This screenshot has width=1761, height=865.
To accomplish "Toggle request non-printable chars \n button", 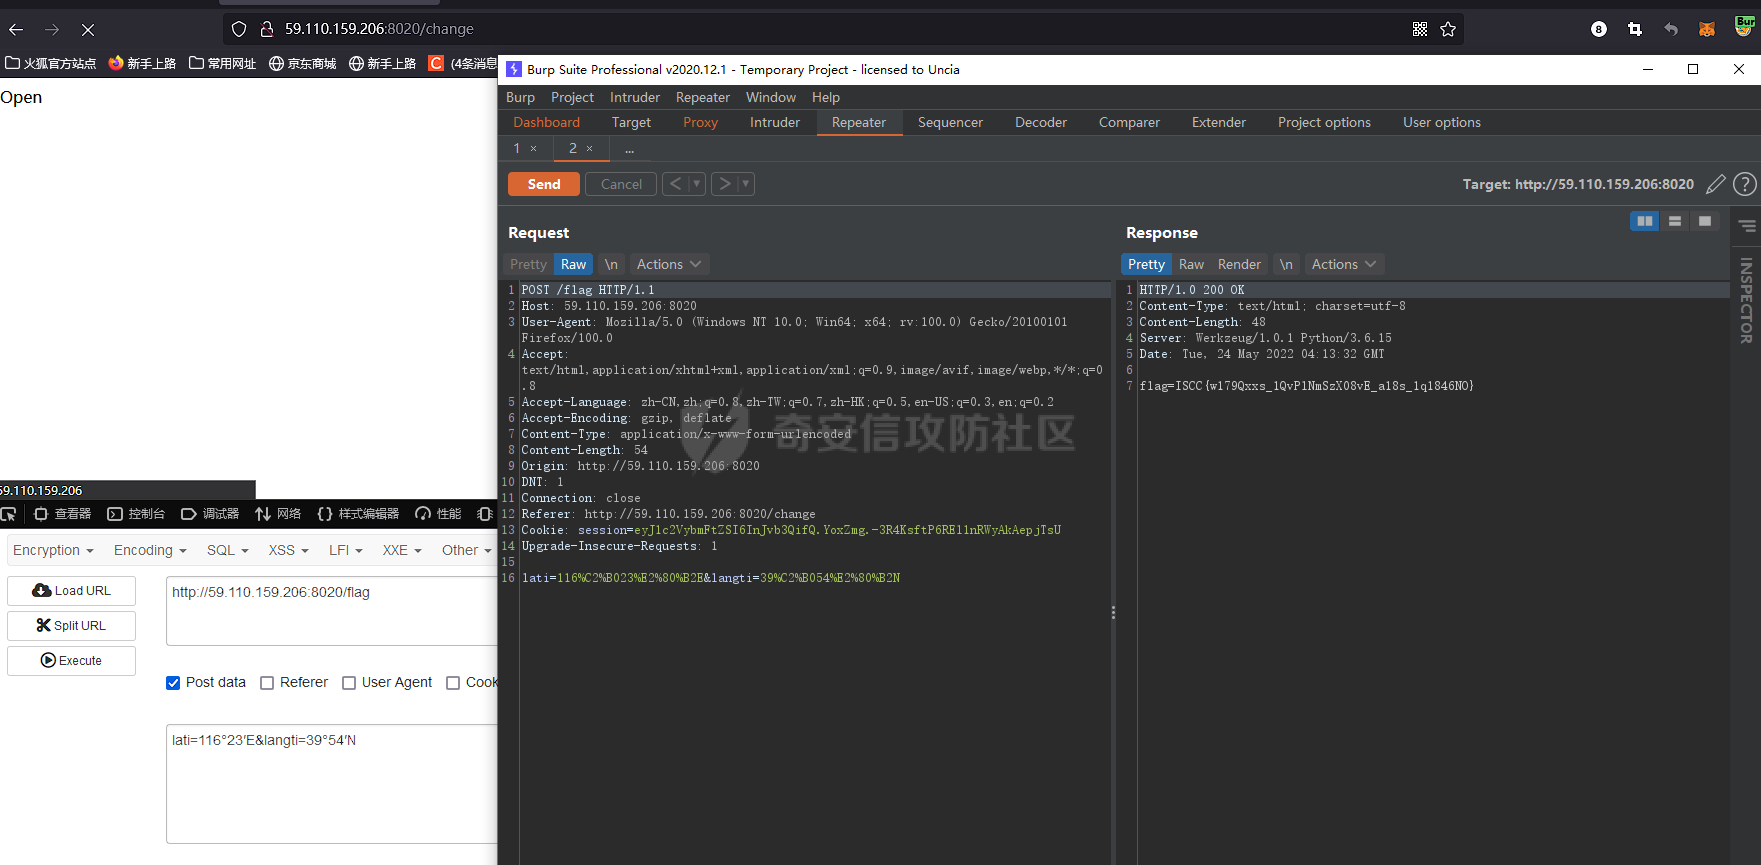I will click(611, 264).
